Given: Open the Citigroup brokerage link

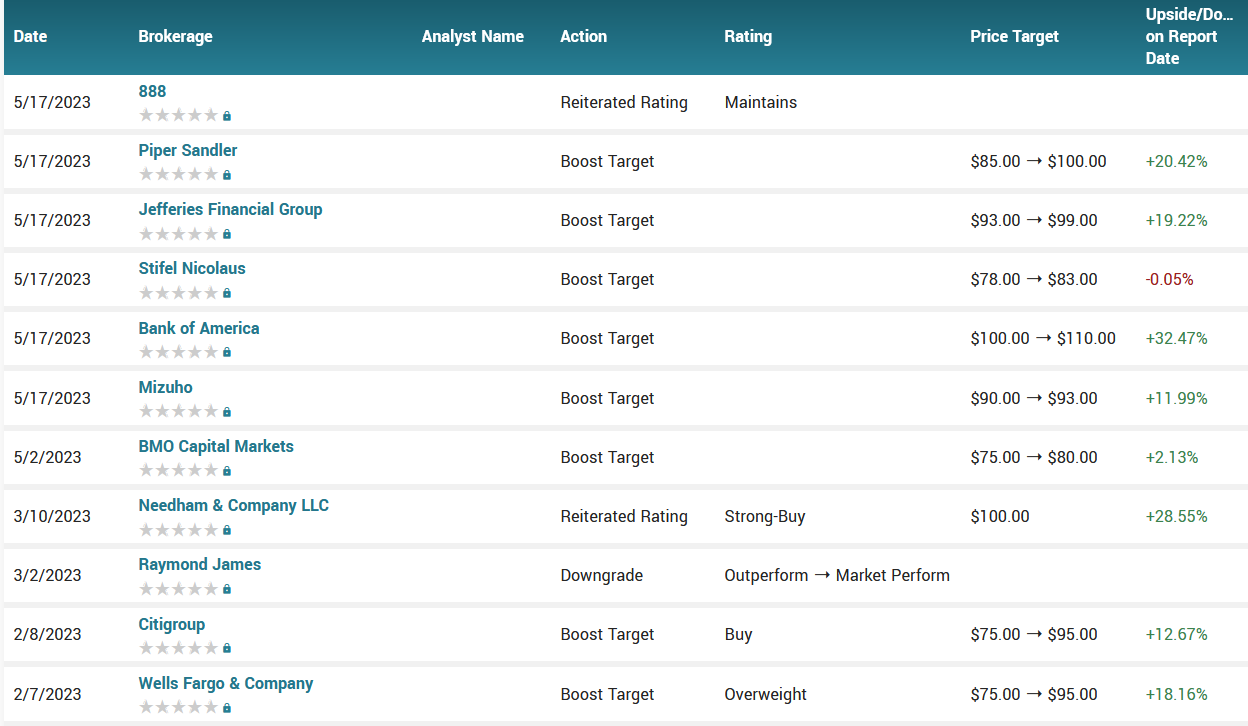Looking at the screenshot, I should [x=172, y=624].
